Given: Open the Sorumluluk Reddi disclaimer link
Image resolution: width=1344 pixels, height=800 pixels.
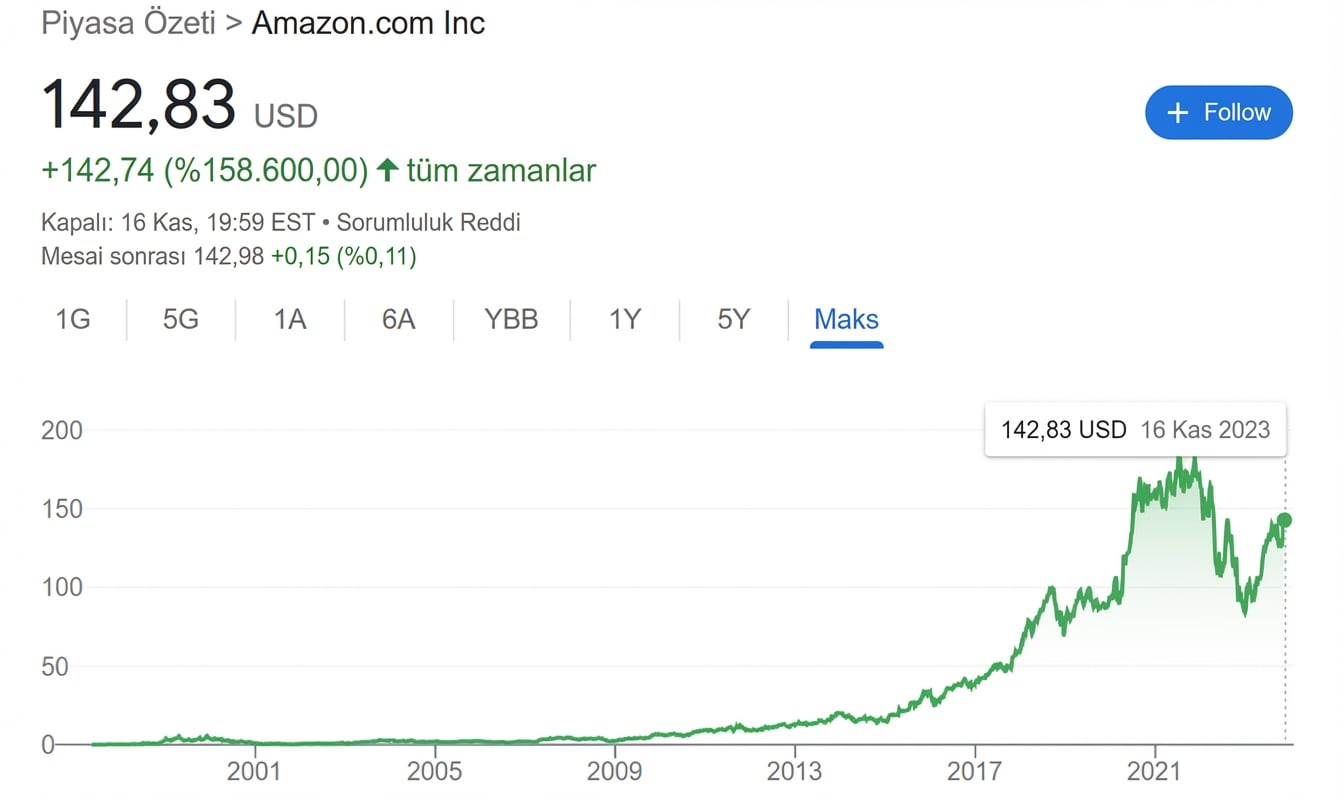Looking at the screenshot, I should click(428, 222).
